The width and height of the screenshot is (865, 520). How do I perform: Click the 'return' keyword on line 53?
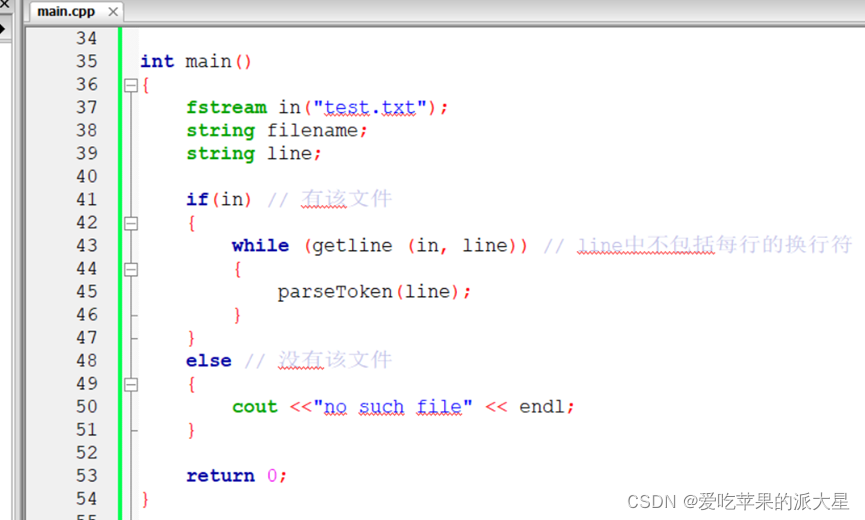[221, 475]
